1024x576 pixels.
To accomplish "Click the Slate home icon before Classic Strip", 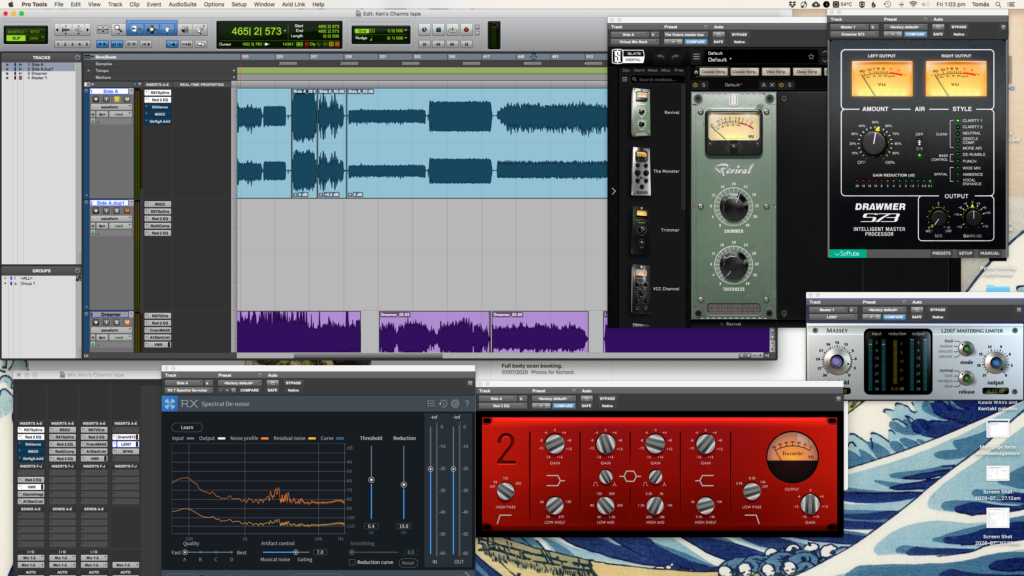I will click(696, 72).
